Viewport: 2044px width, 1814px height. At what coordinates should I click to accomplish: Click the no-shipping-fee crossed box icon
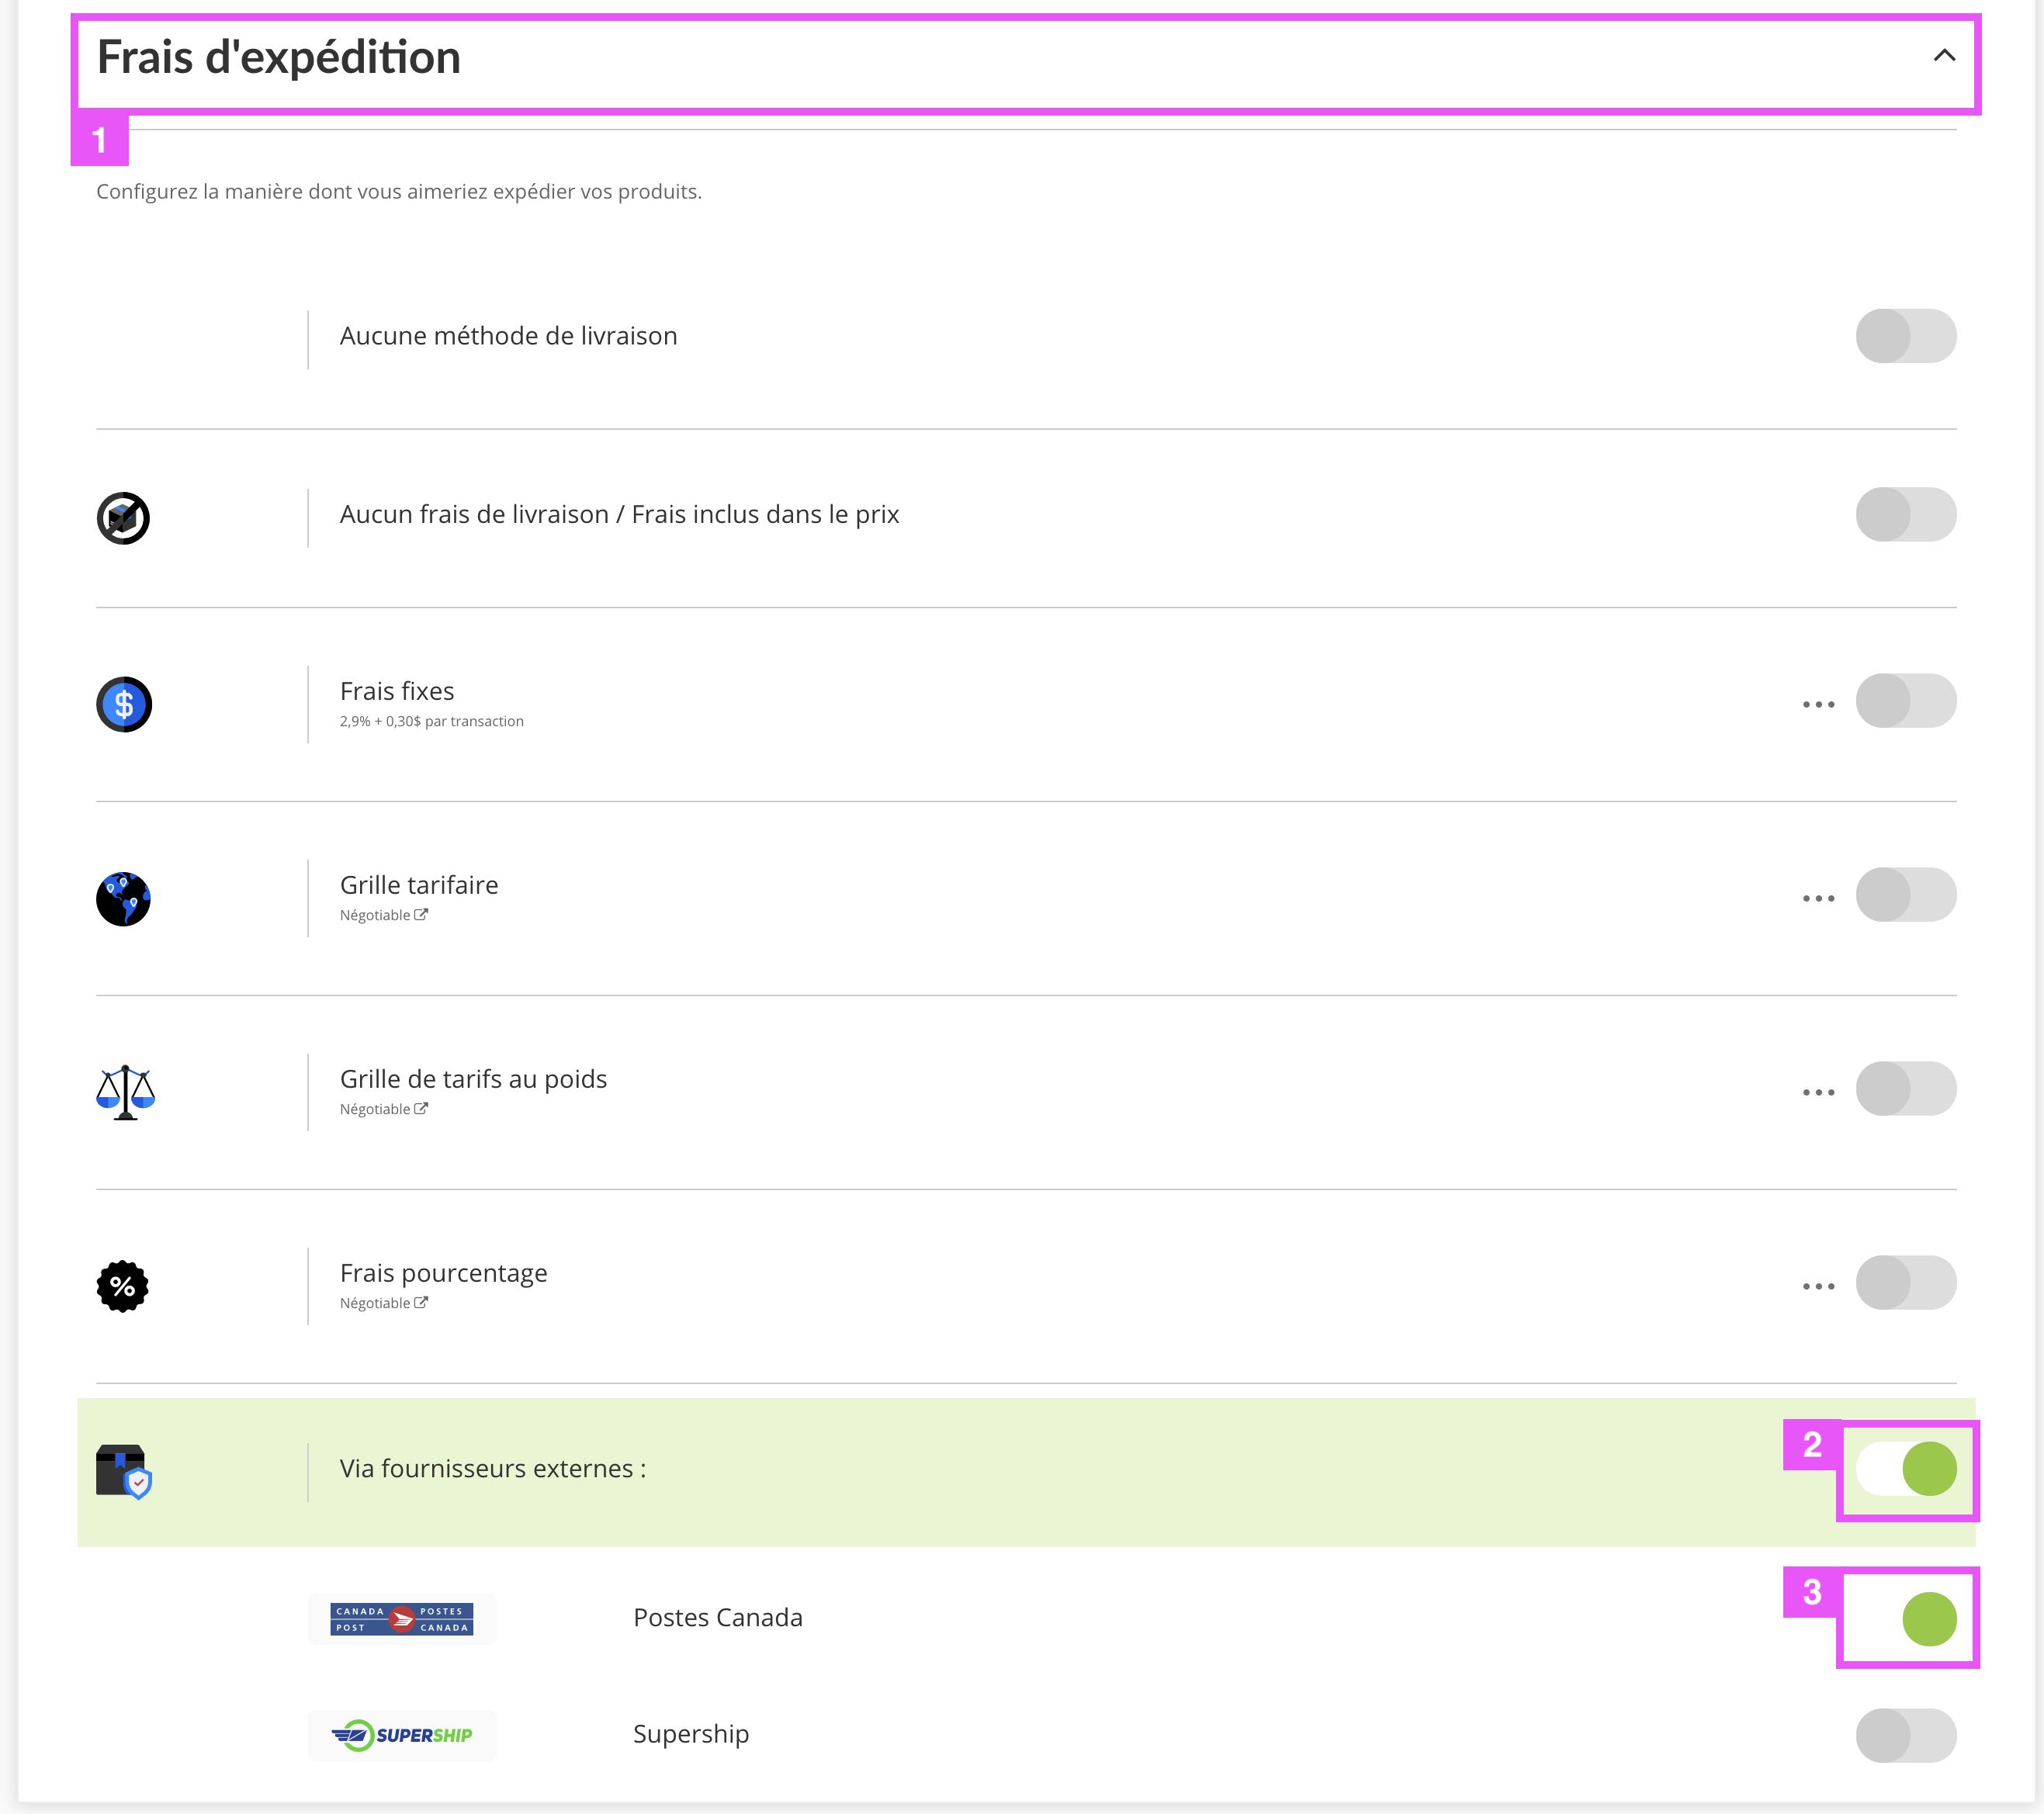pos(123,518)
